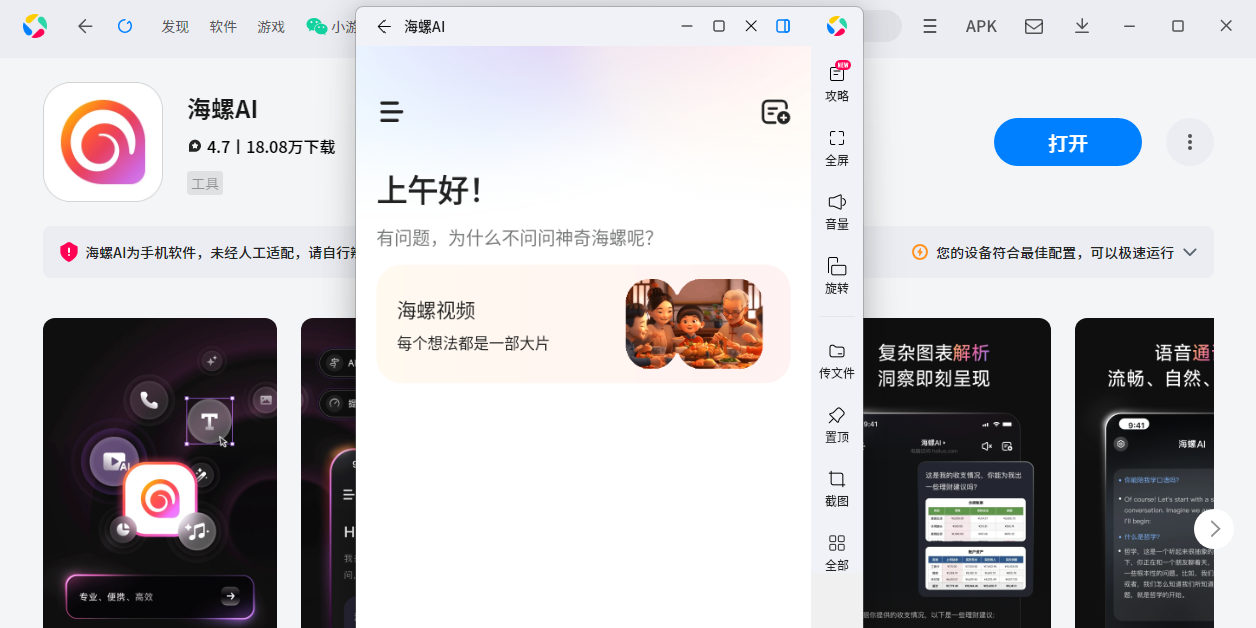Switch to 全屏 fullscreen mode
This screenshot has height=628, width=1256.
pyautogui.click(x=837, y=147)
